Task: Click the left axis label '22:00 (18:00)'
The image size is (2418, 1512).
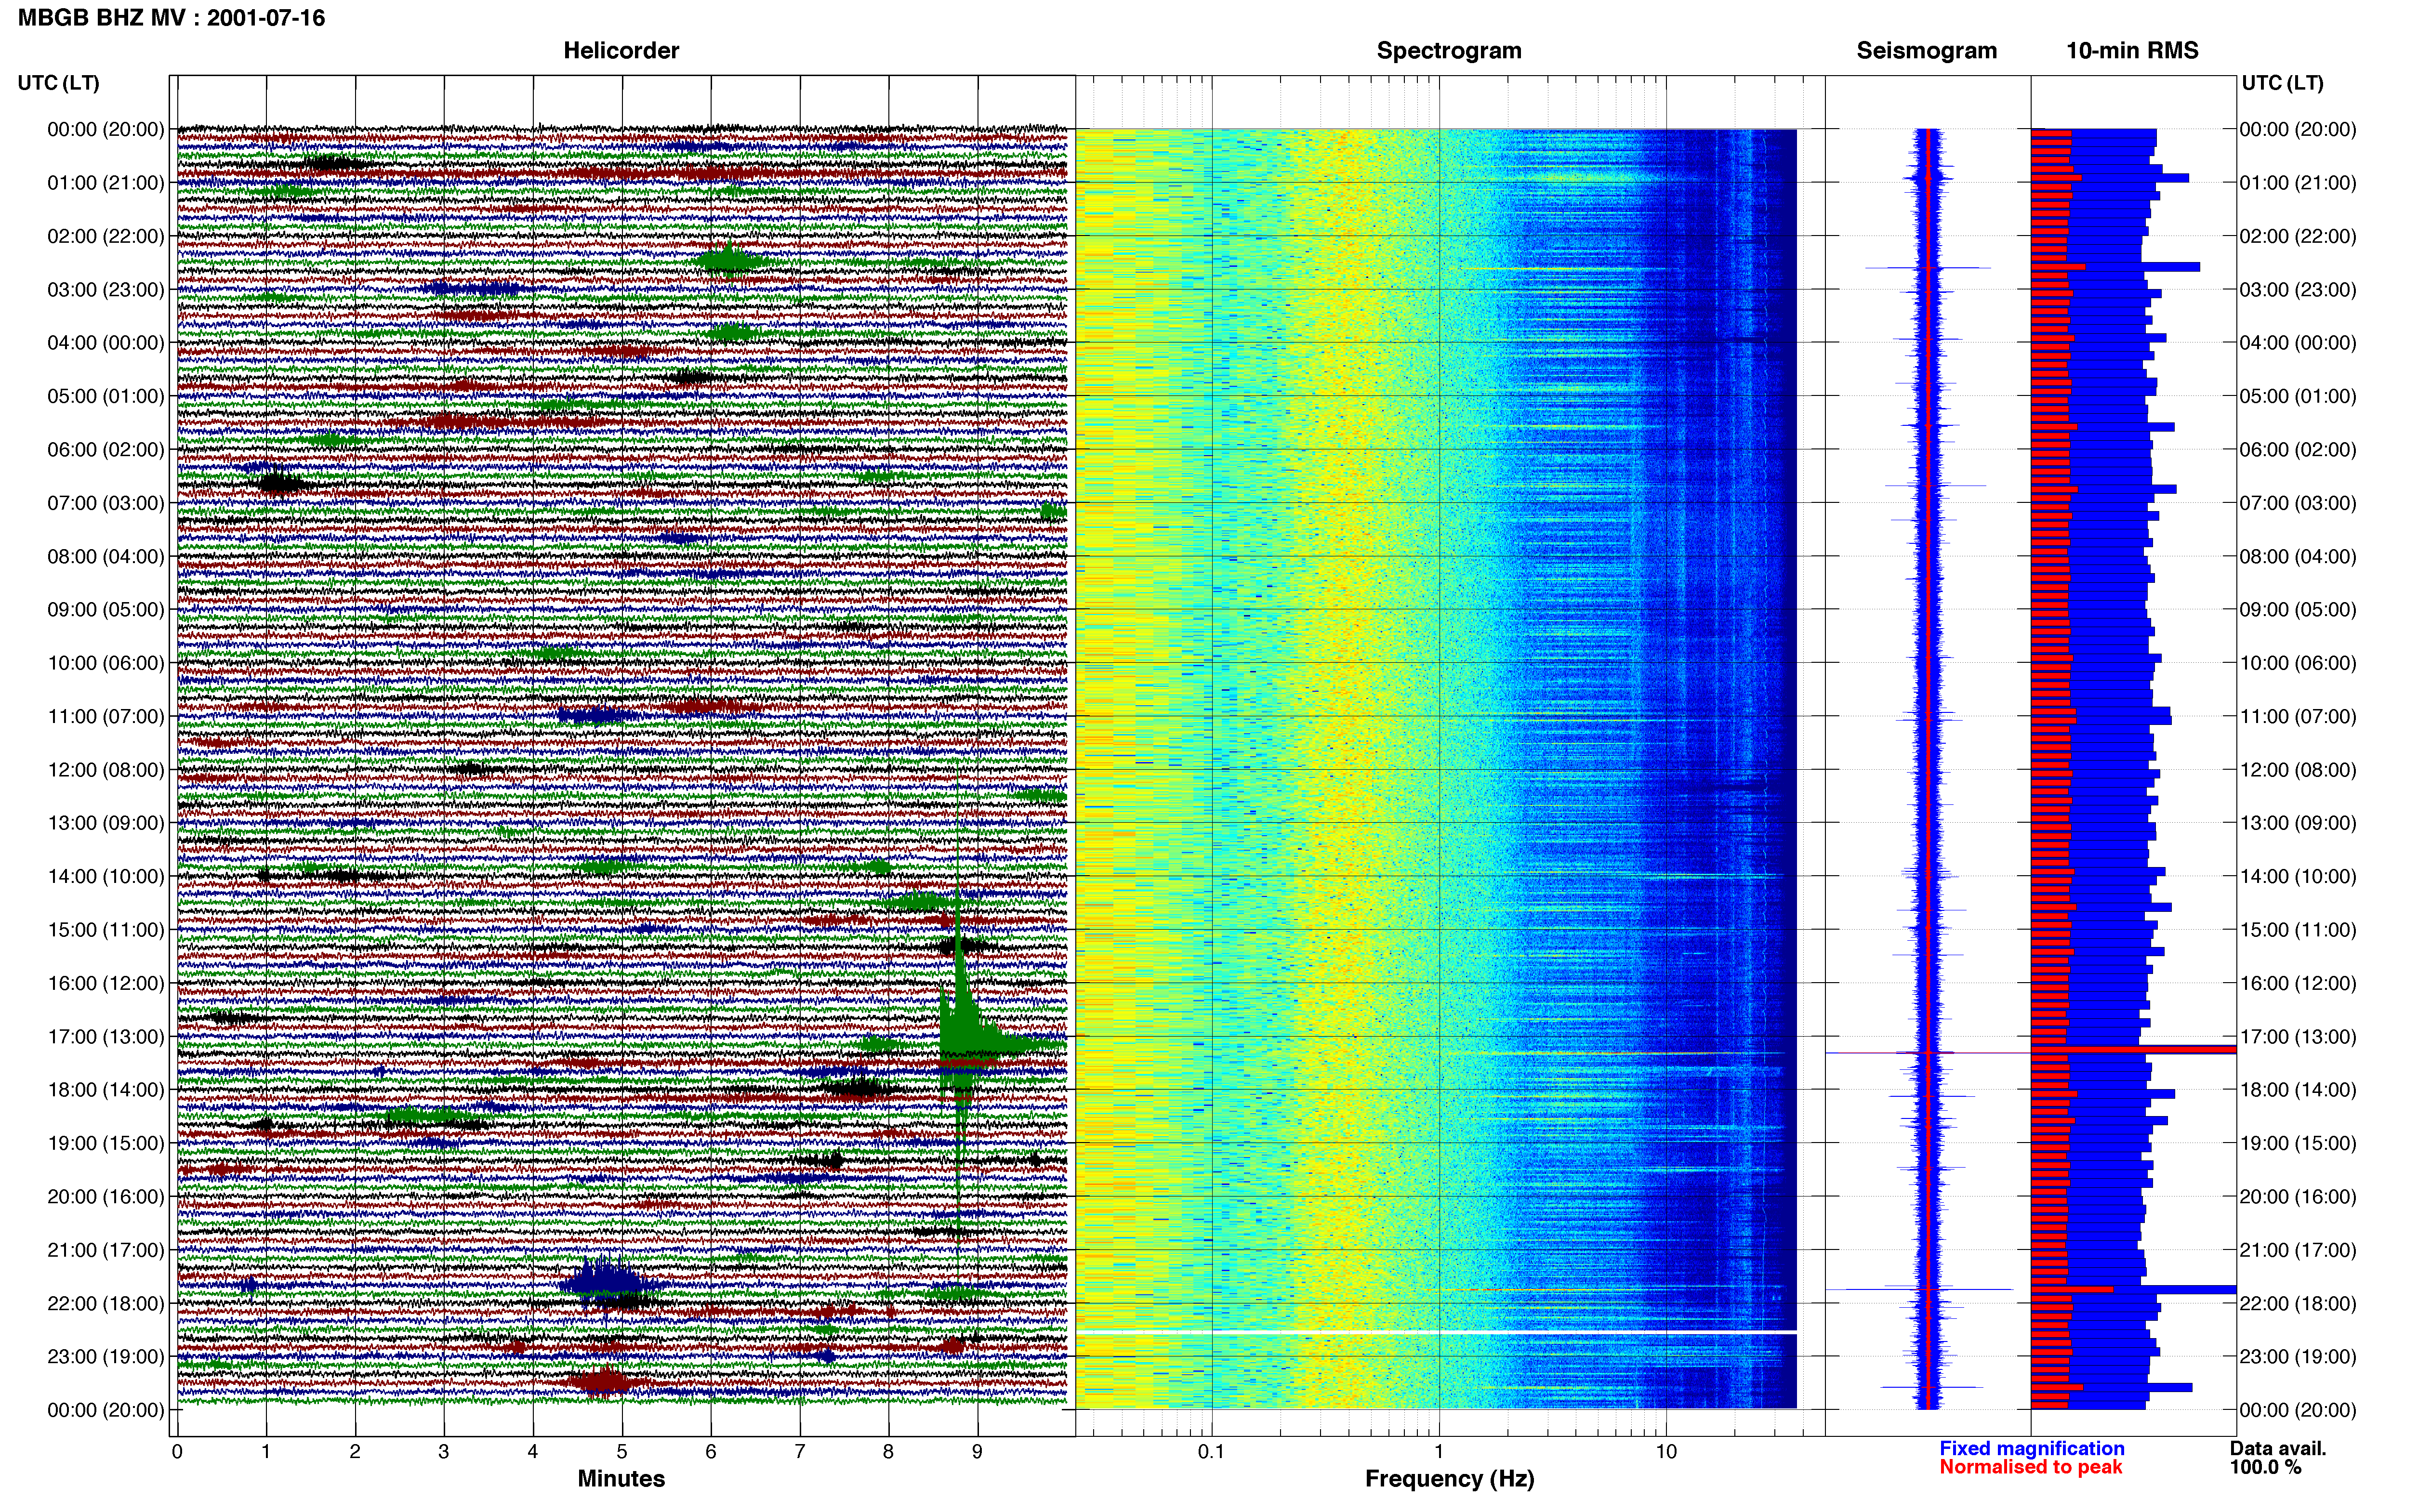Action: pyautogui.click(x=105, y=1303)
